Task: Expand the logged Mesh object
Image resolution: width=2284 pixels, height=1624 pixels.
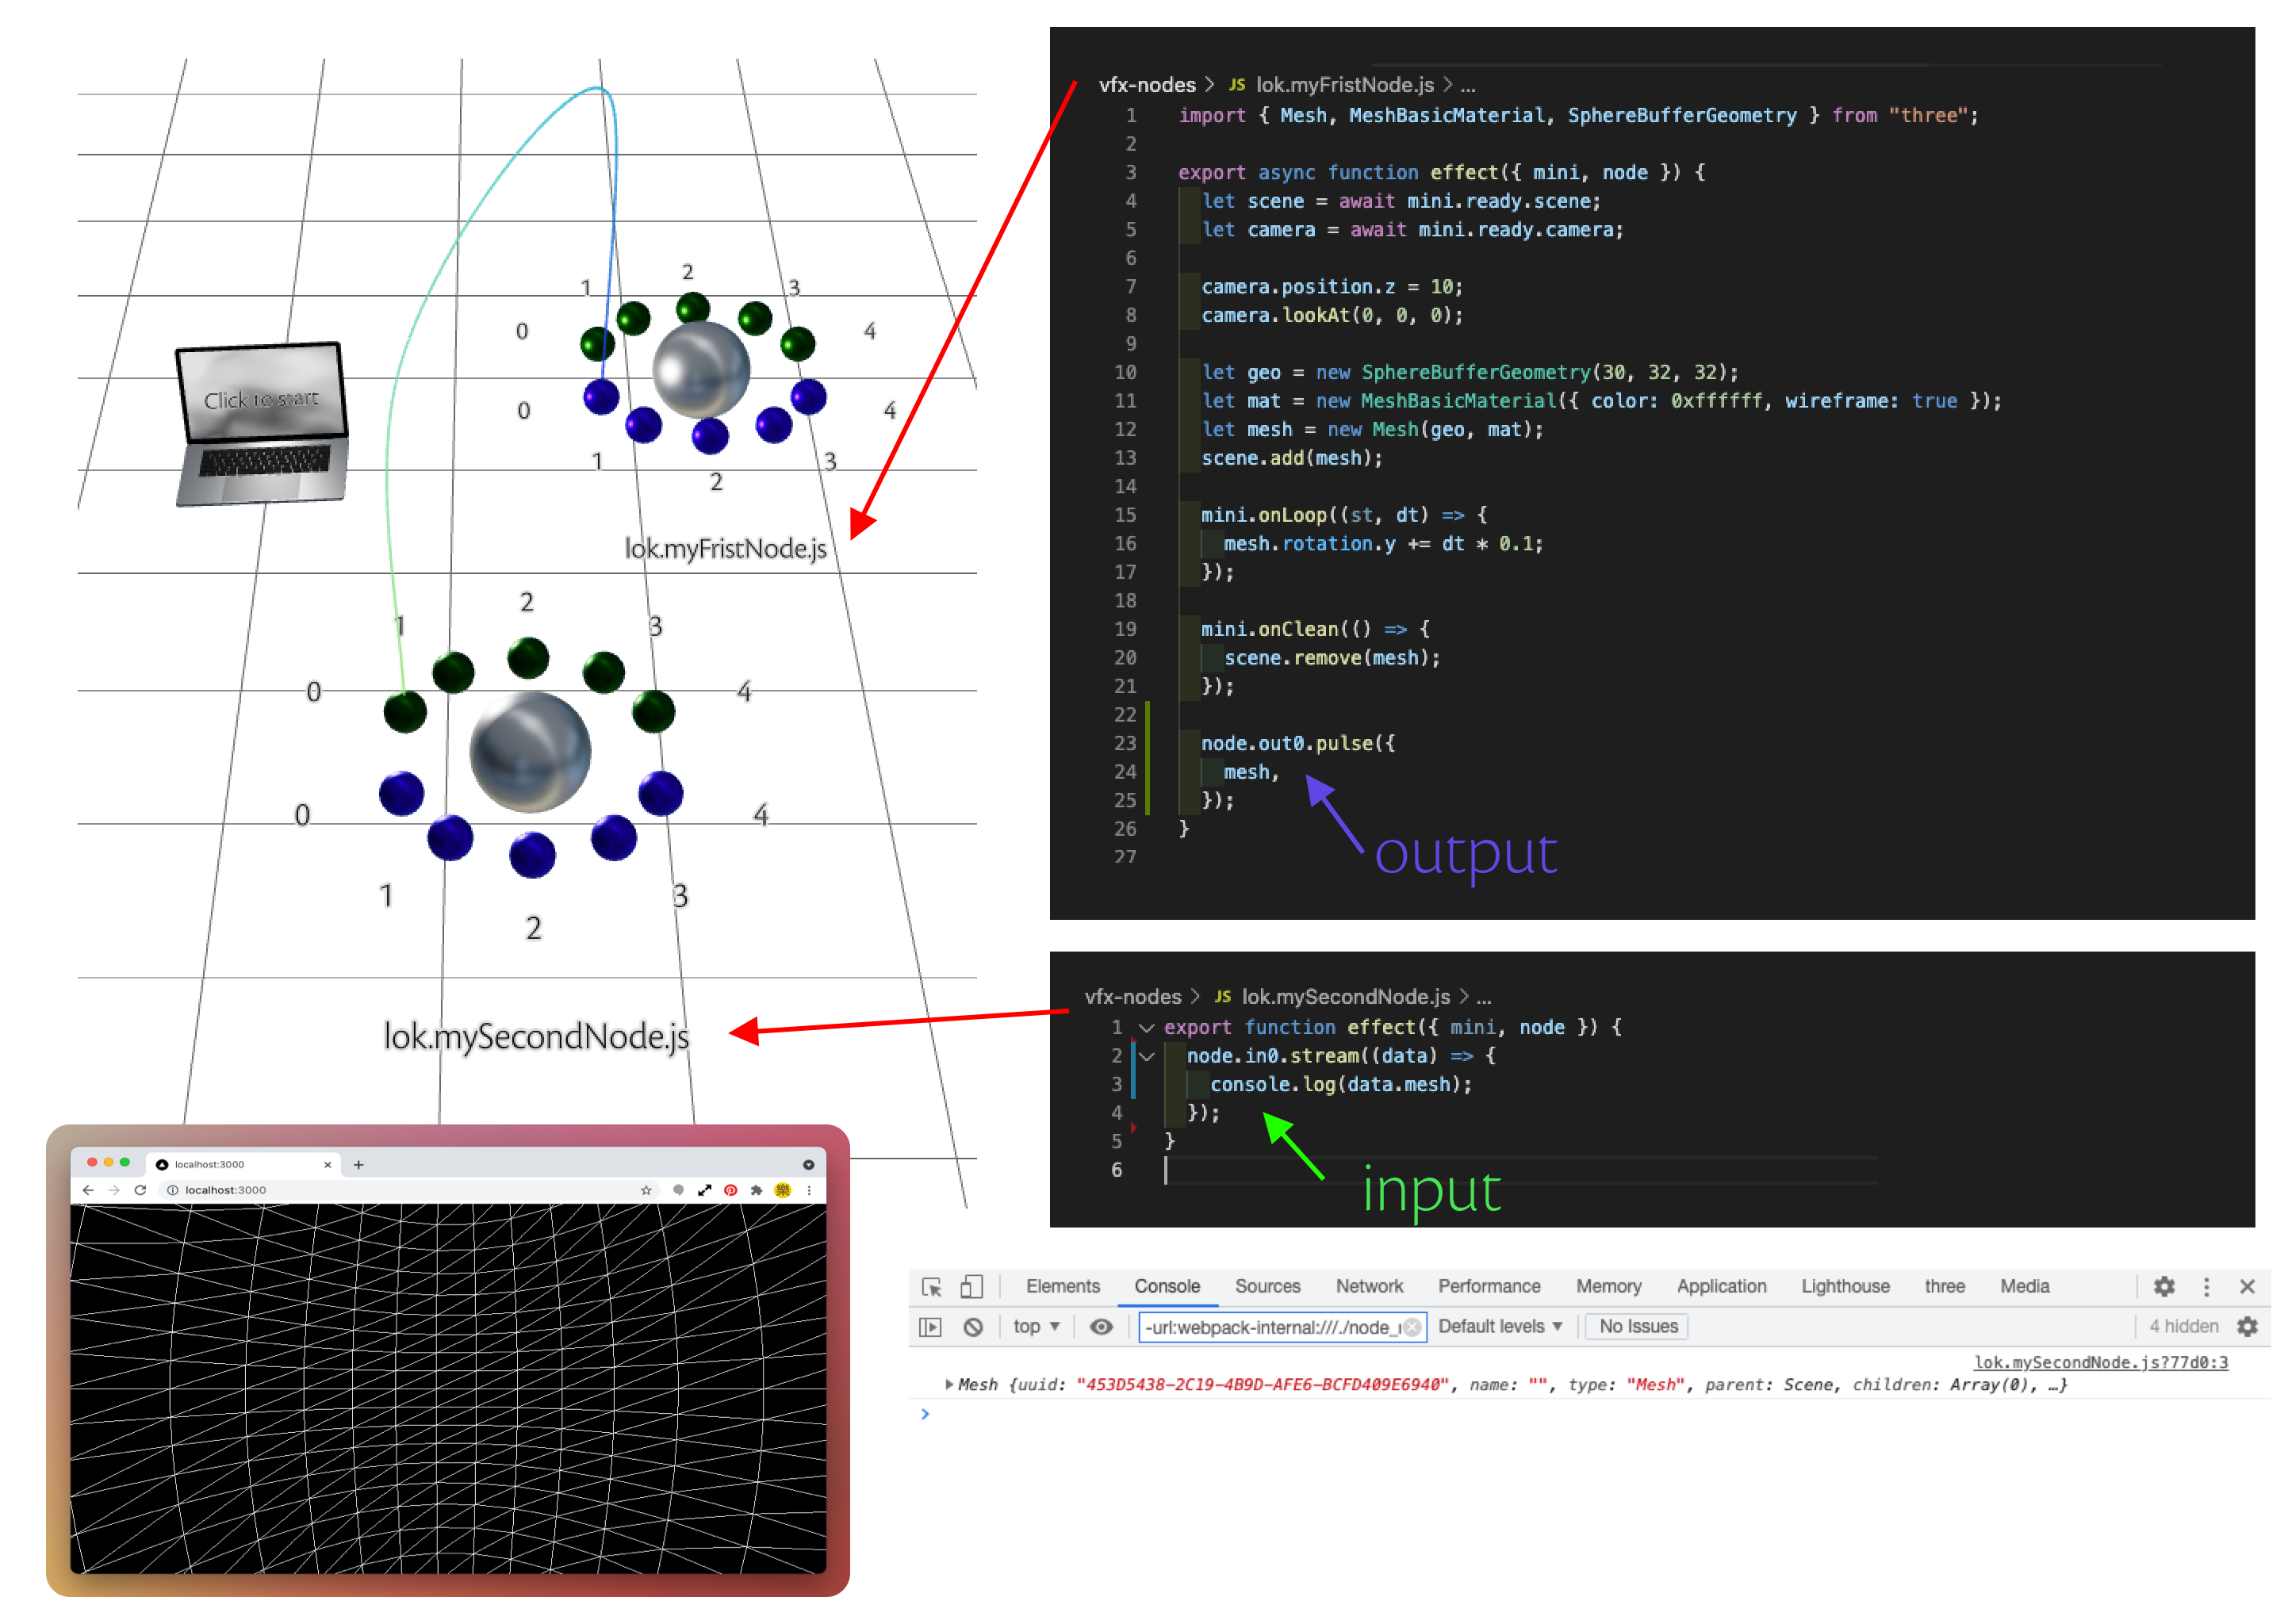Action: [948, 1385]
